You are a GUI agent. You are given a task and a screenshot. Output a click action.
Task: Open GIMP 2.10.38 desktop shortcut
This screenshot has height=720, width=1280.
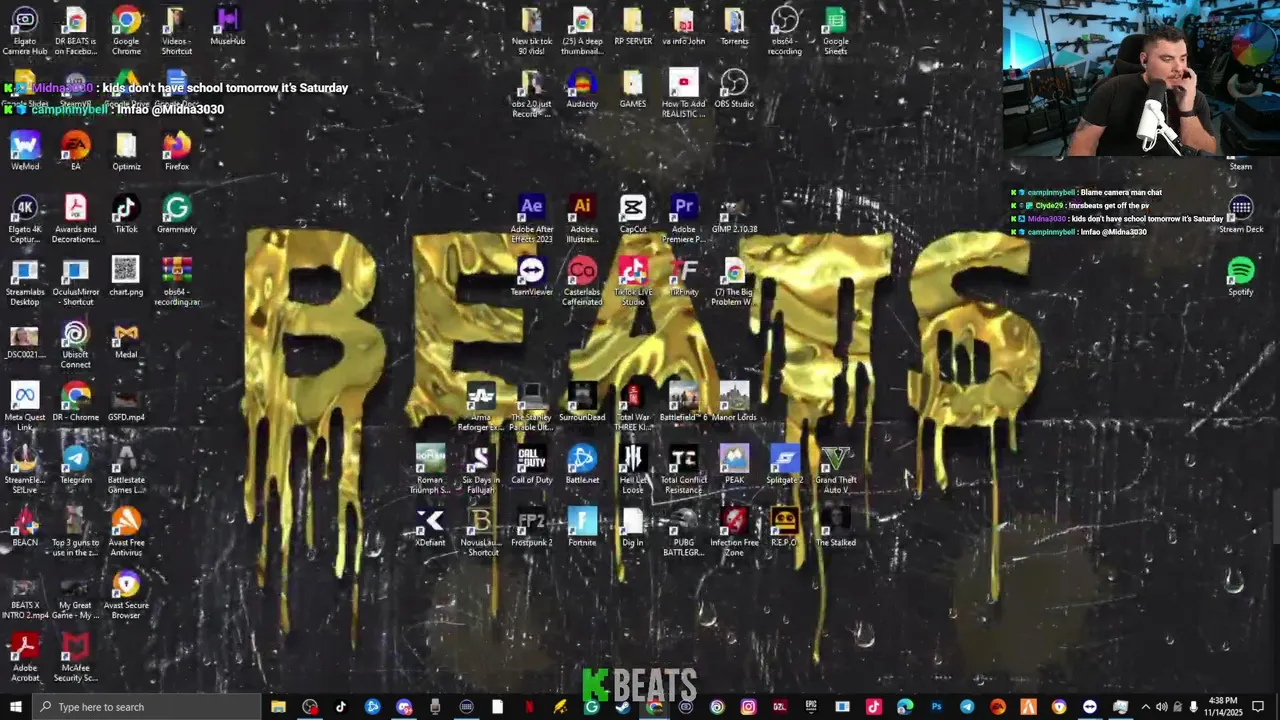pos(734,214)
